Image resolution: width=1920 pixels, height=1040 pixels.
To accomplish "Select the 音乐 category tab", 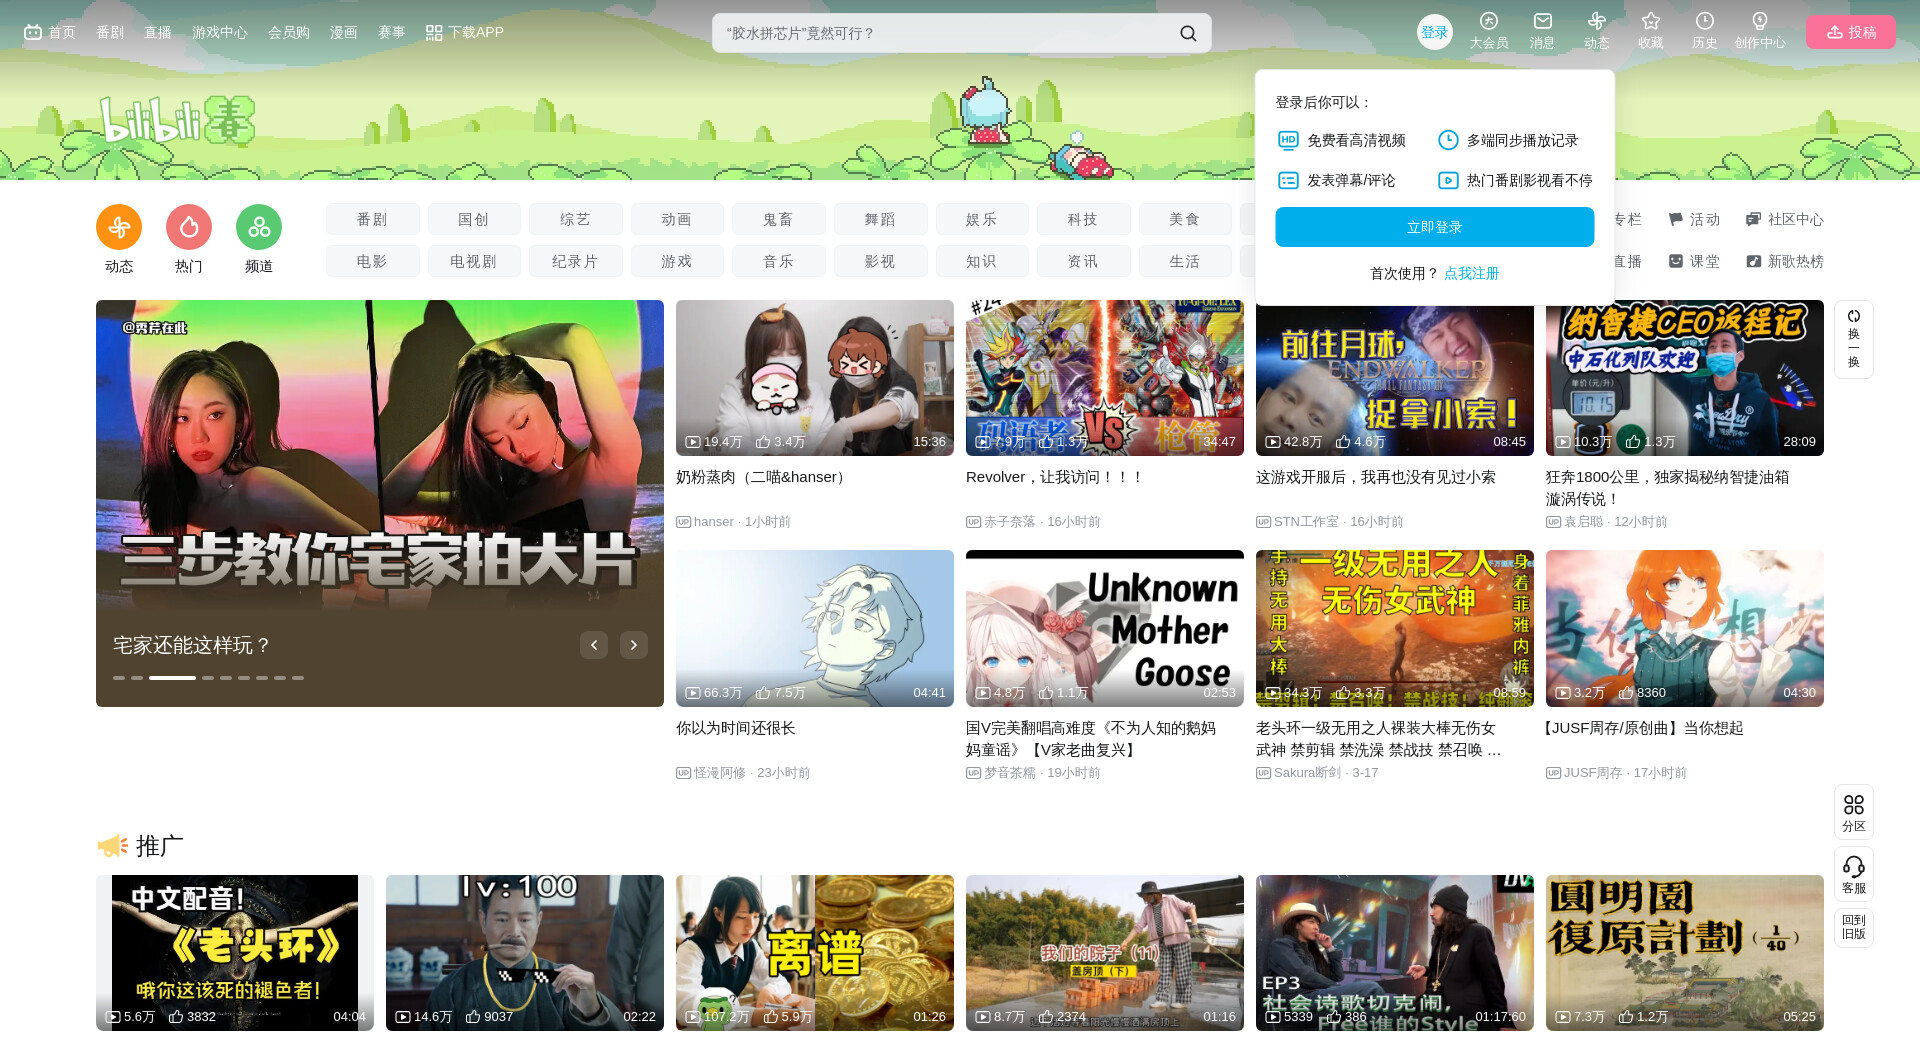I will pyautogui.click(x=779, y=261).
